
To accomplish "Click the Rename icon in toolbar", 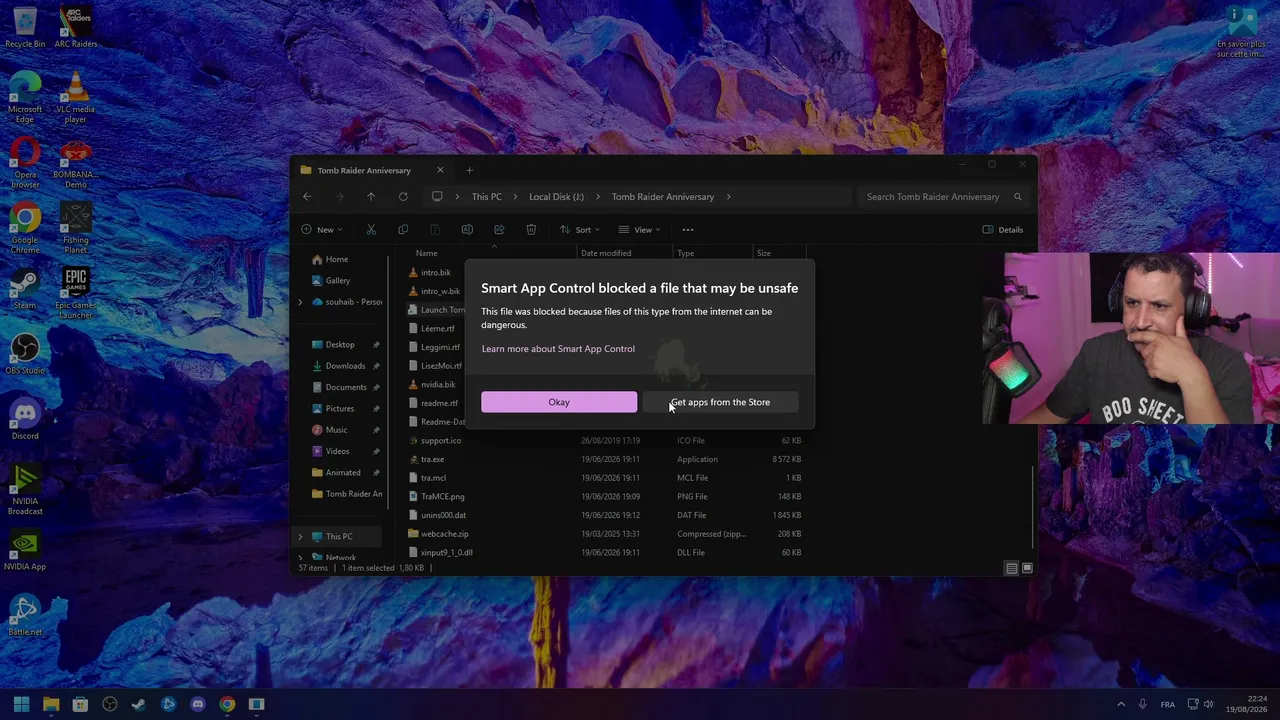I will coord(467,230).
